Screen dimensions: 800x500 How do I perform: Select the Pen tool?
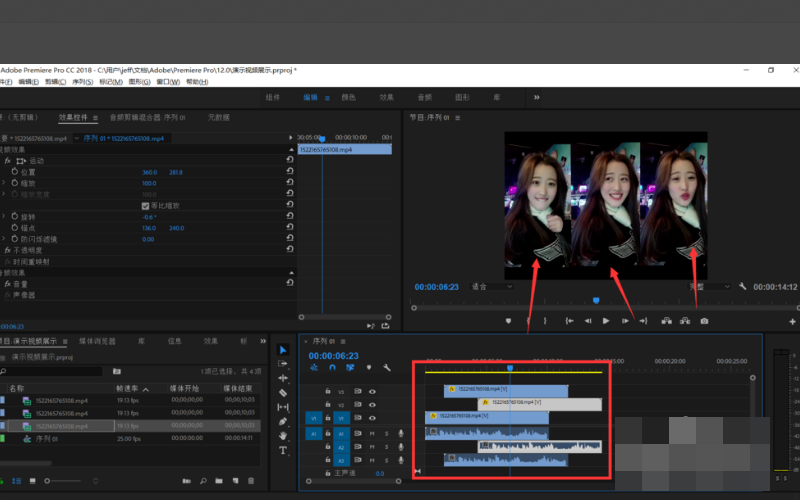click(283, 421)
